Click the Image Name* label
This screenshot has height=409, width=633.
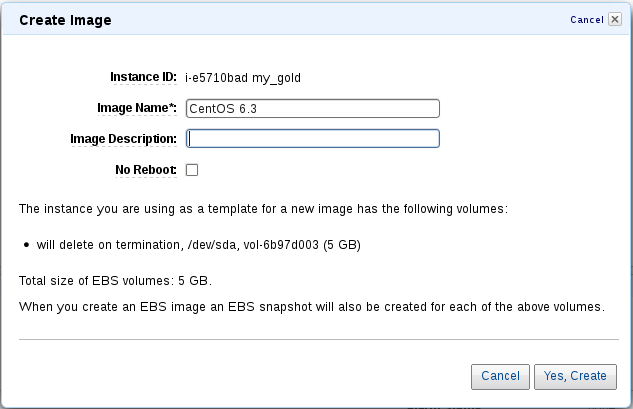click(136, 108)
